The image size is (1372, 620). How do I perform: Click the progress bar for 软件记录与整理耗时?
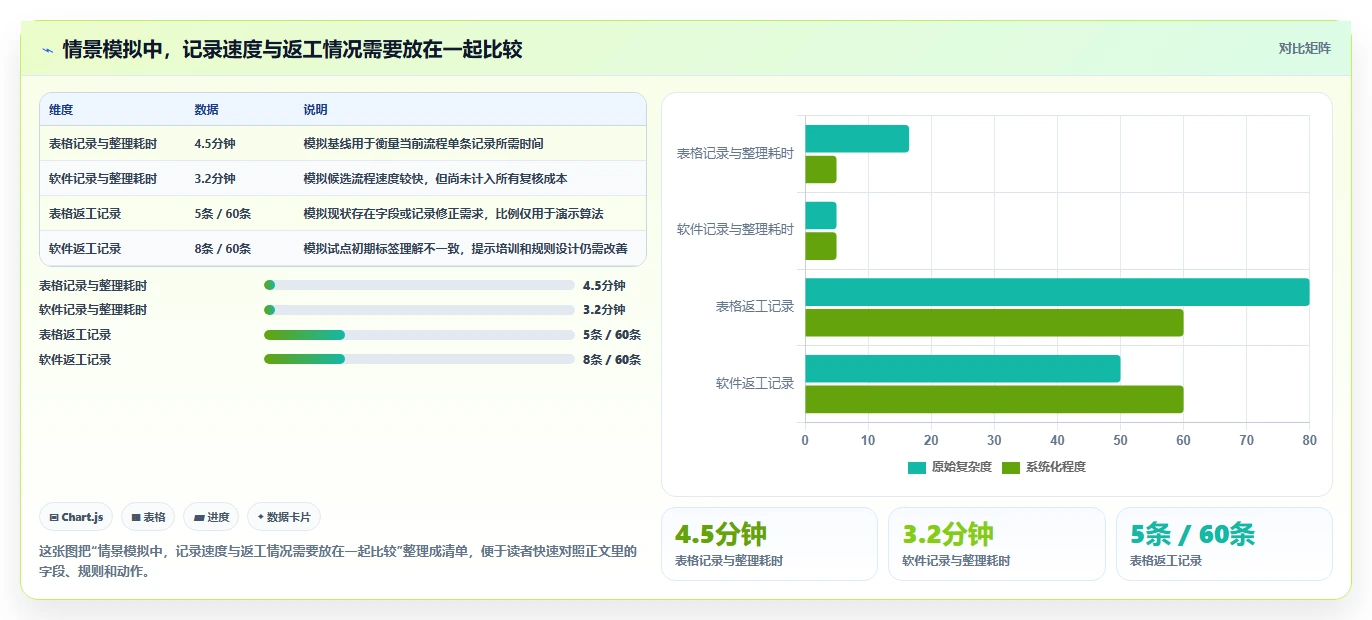tap(419, 310)
